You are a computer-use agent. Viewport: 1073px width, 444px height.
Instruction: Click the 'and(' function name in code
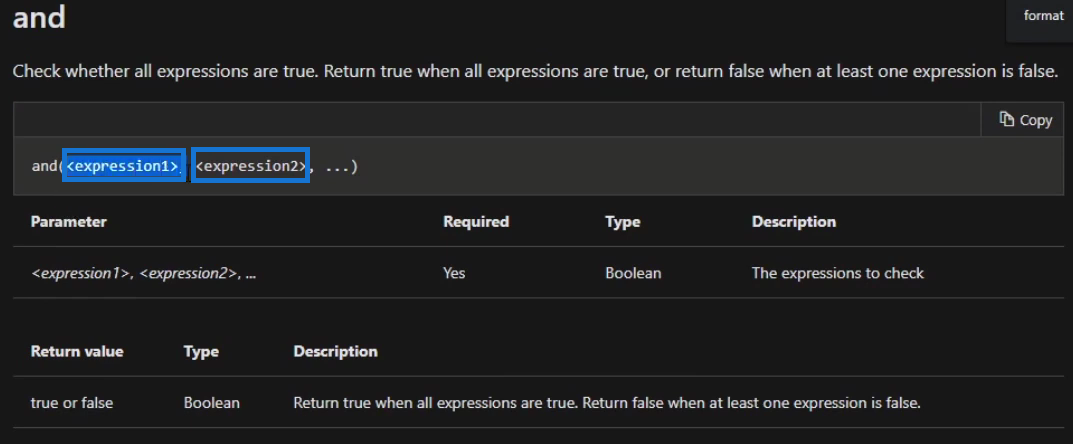pos(47,166)
